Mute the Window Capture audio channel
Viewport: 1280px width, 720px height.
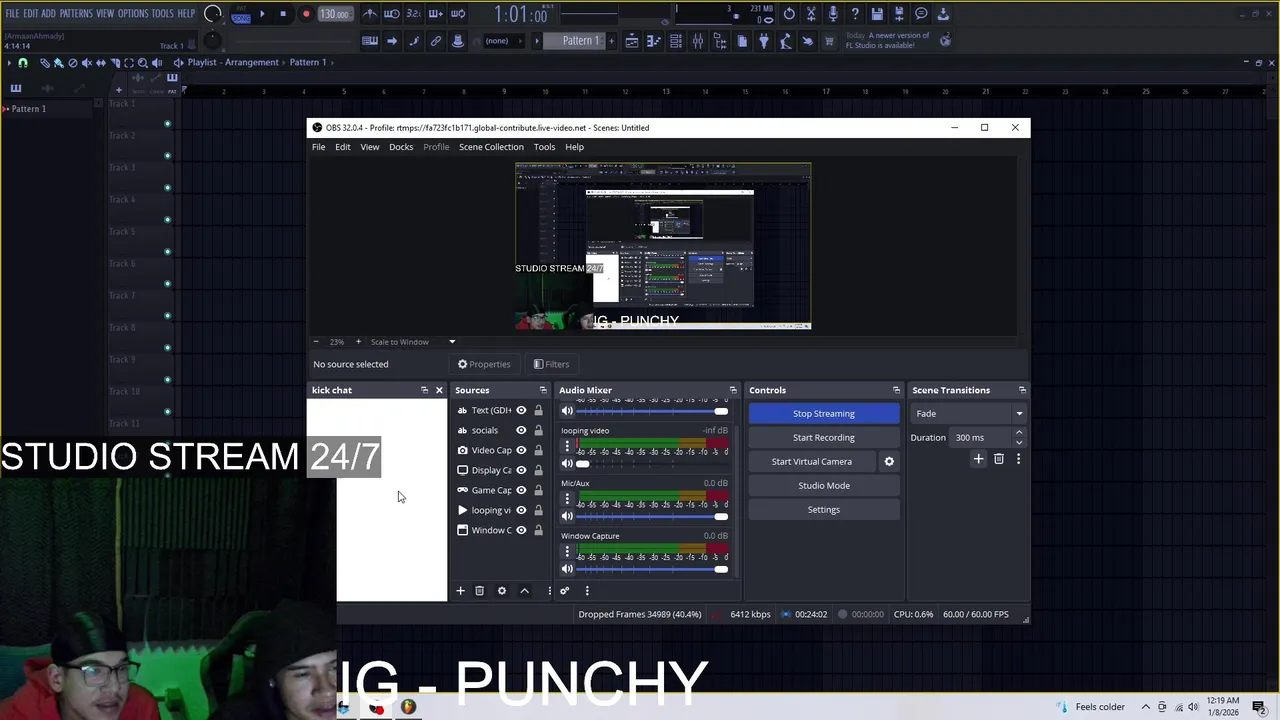point(567,569)
